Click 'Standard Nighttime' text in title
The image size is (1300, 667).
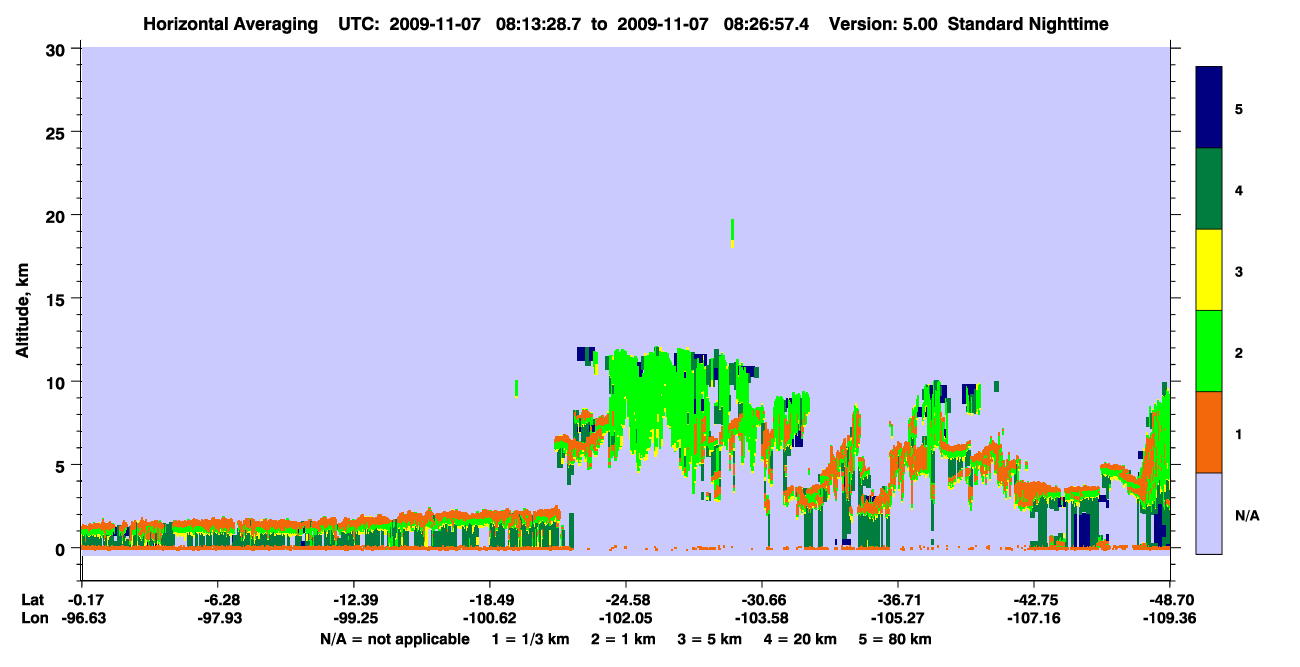pos(1028,23)
